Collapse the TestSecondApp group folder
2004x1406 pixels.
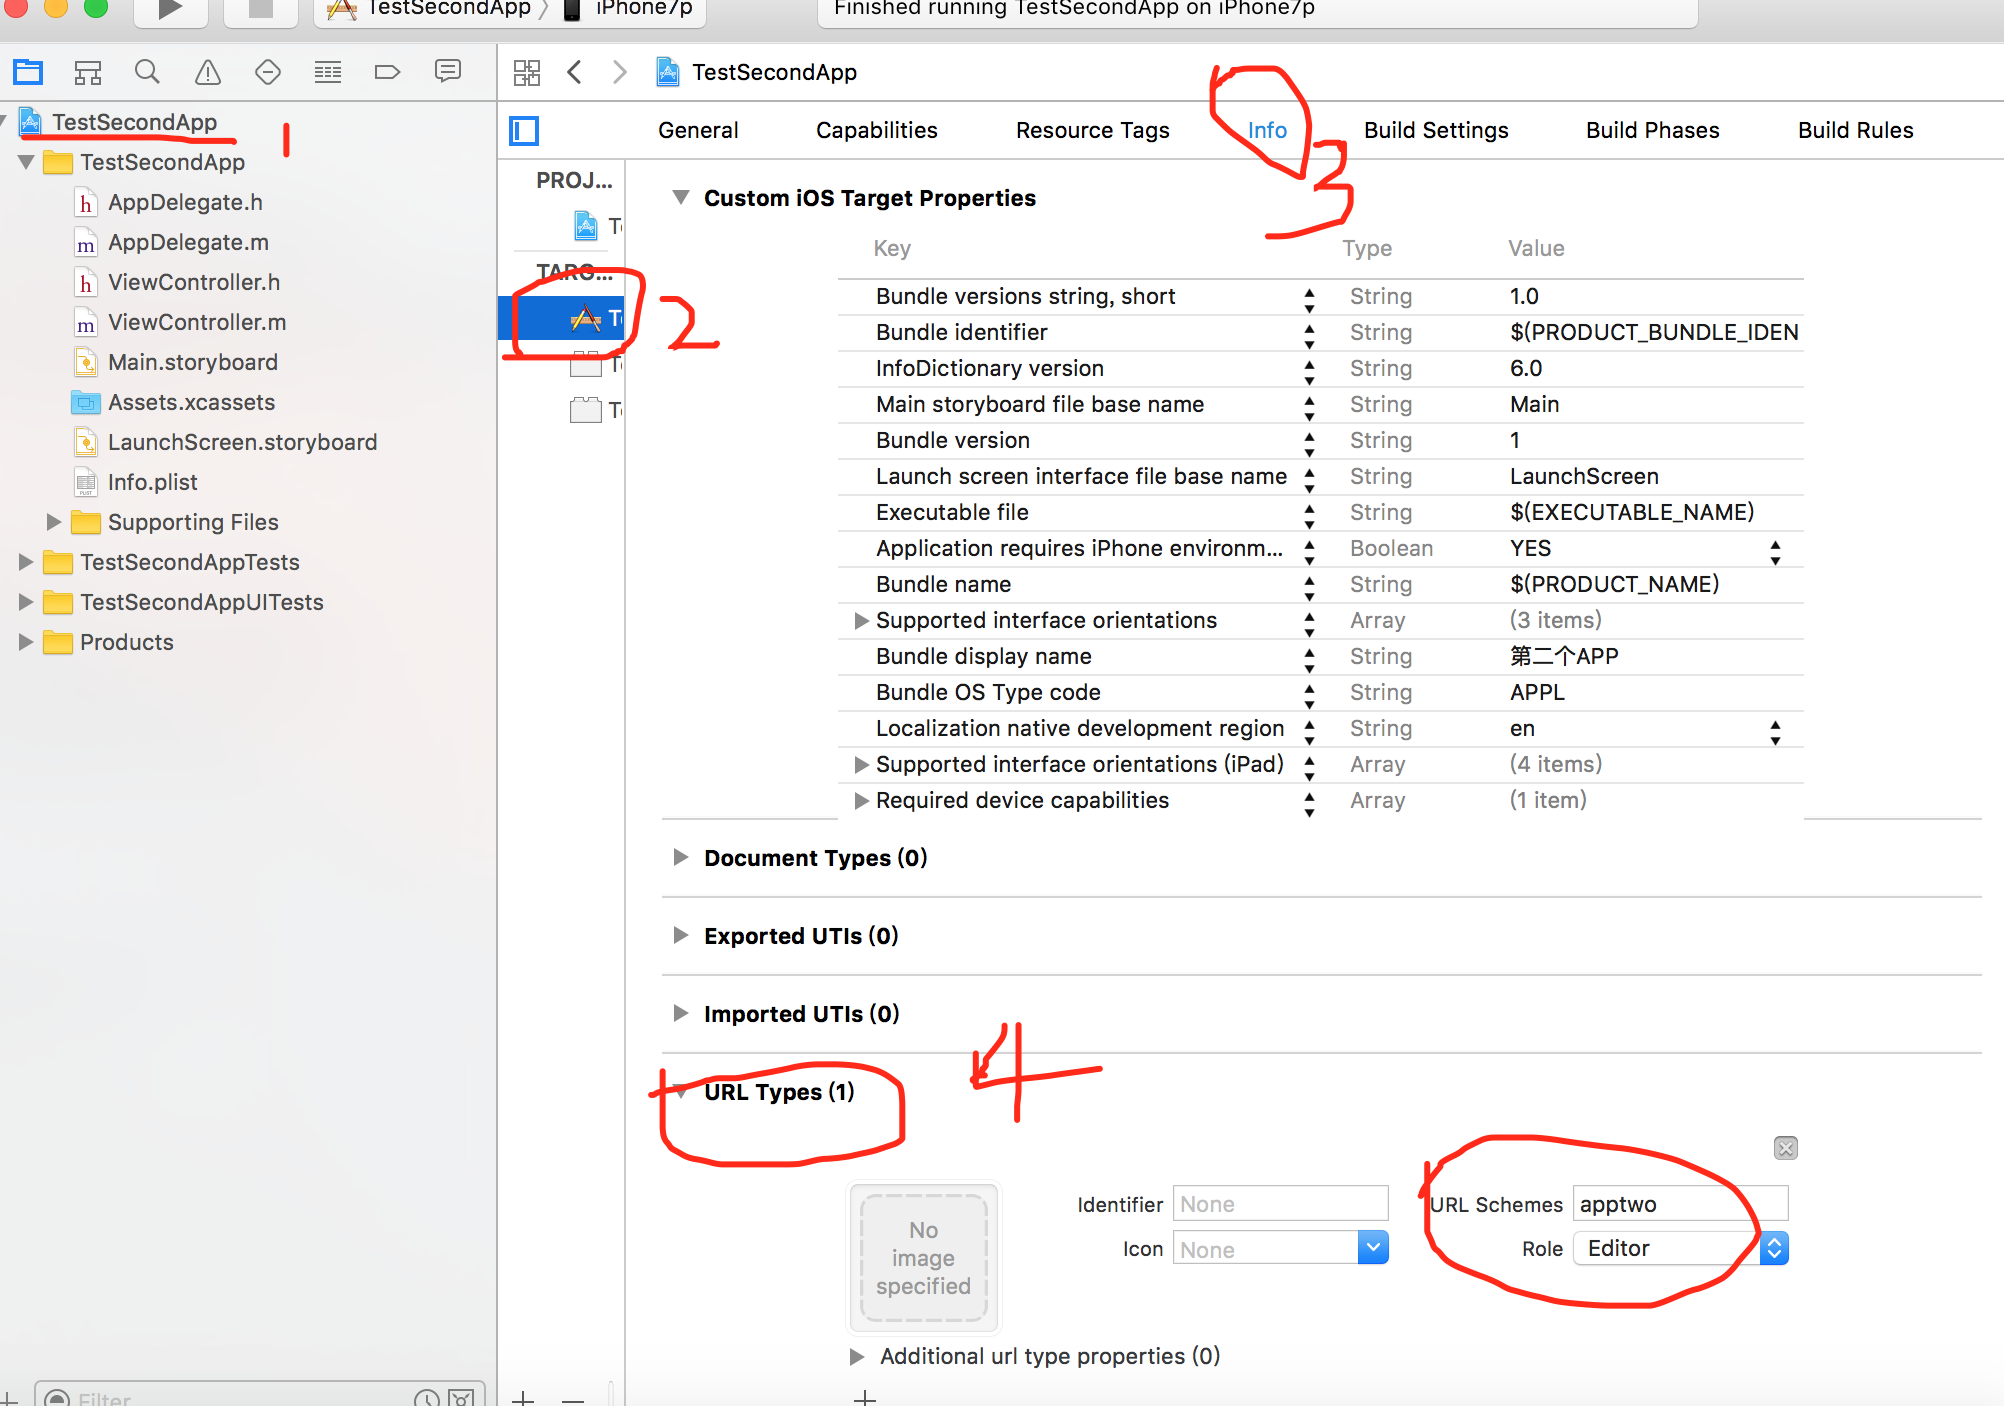pos(26,162)
